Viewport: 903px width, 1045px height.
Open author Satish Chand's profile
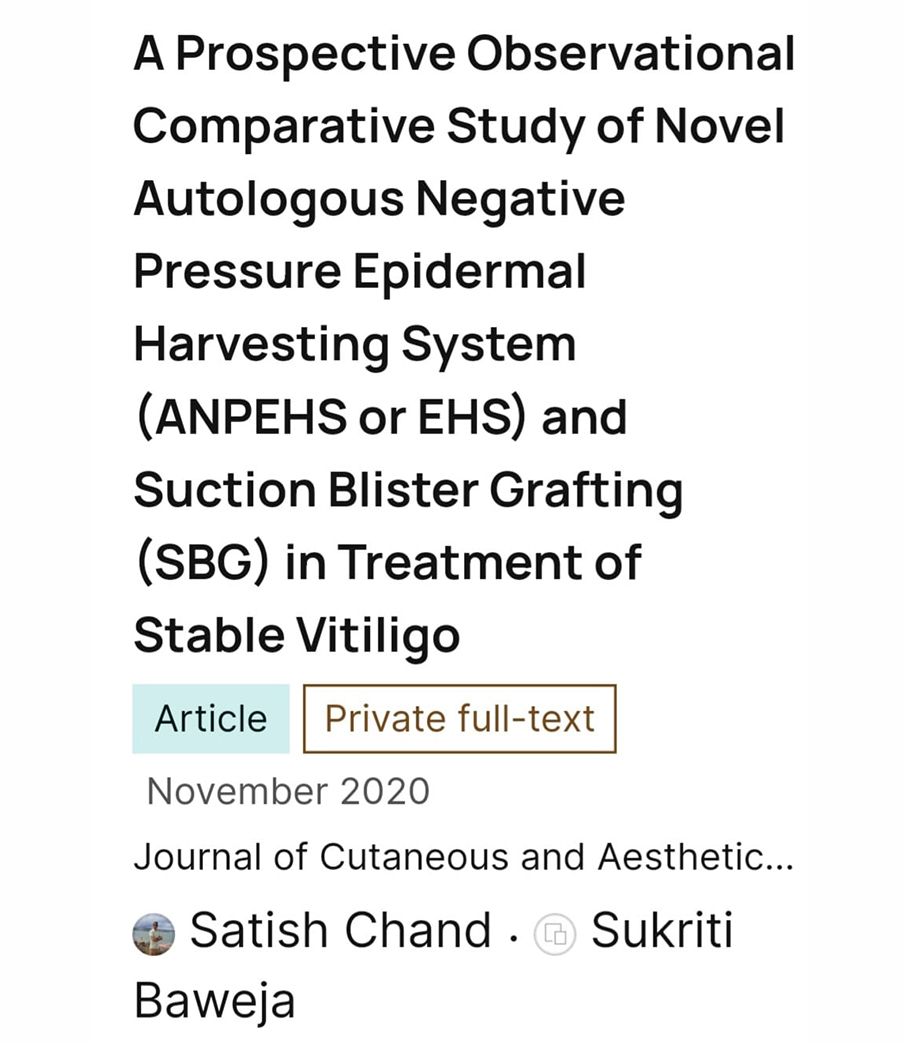click(340, 931)
